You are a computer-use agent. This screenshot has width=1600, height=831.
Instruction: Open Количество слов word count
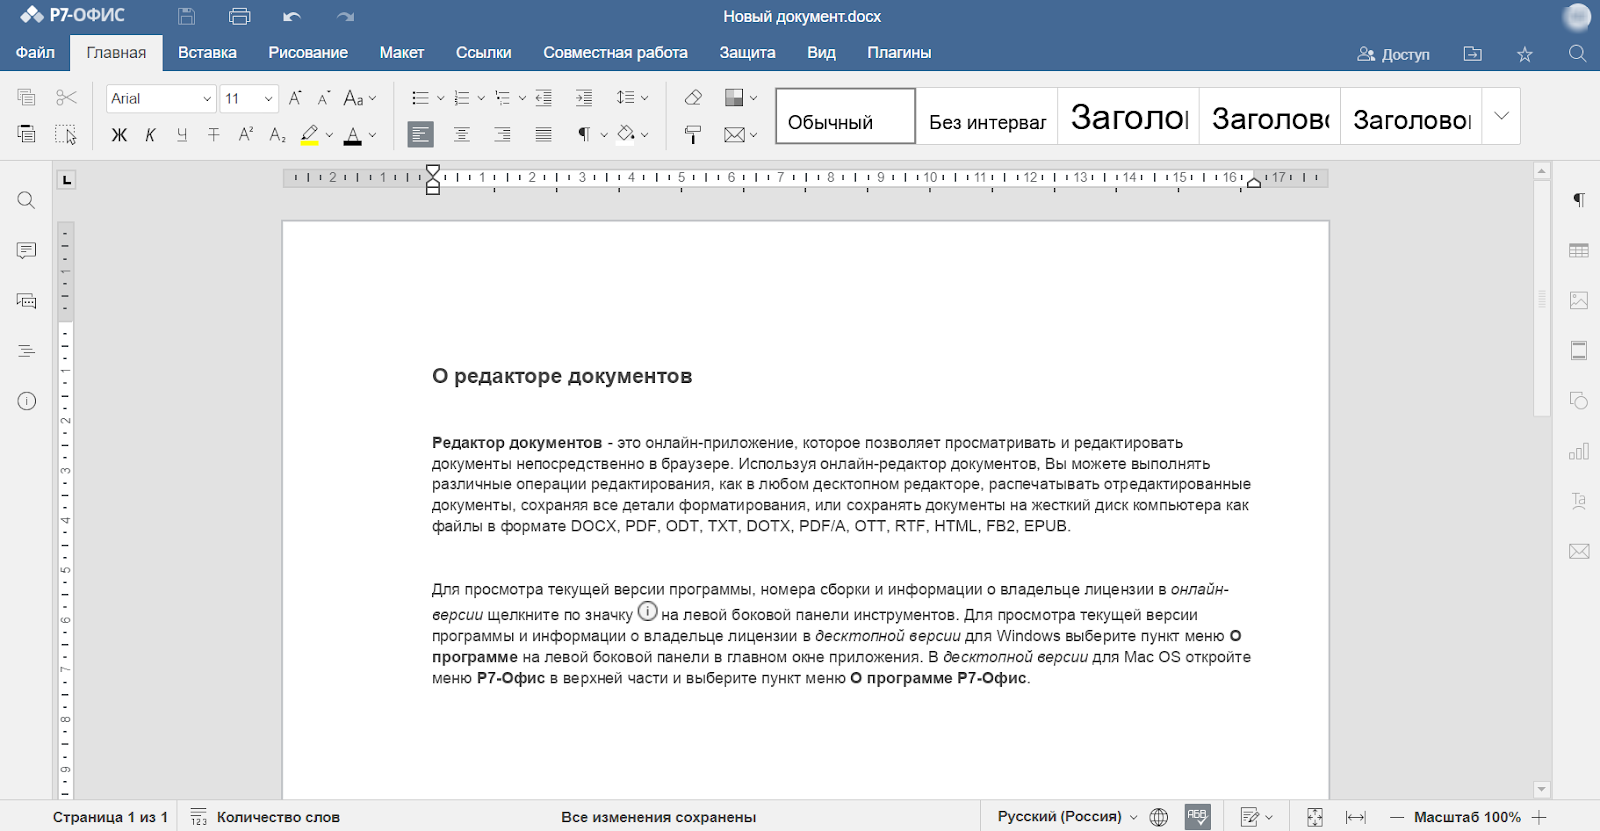coord(265,817)
